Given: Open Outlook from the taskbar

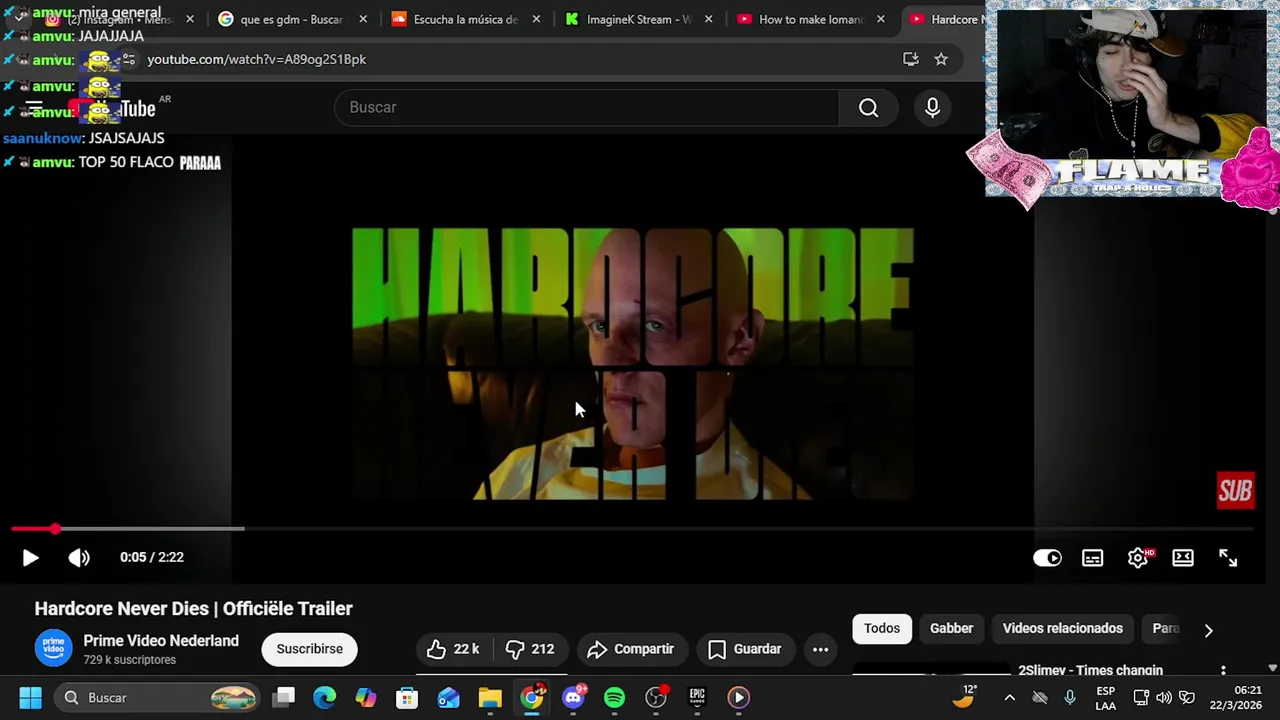Looking at the screenshot, I should (x=448, y=697).
